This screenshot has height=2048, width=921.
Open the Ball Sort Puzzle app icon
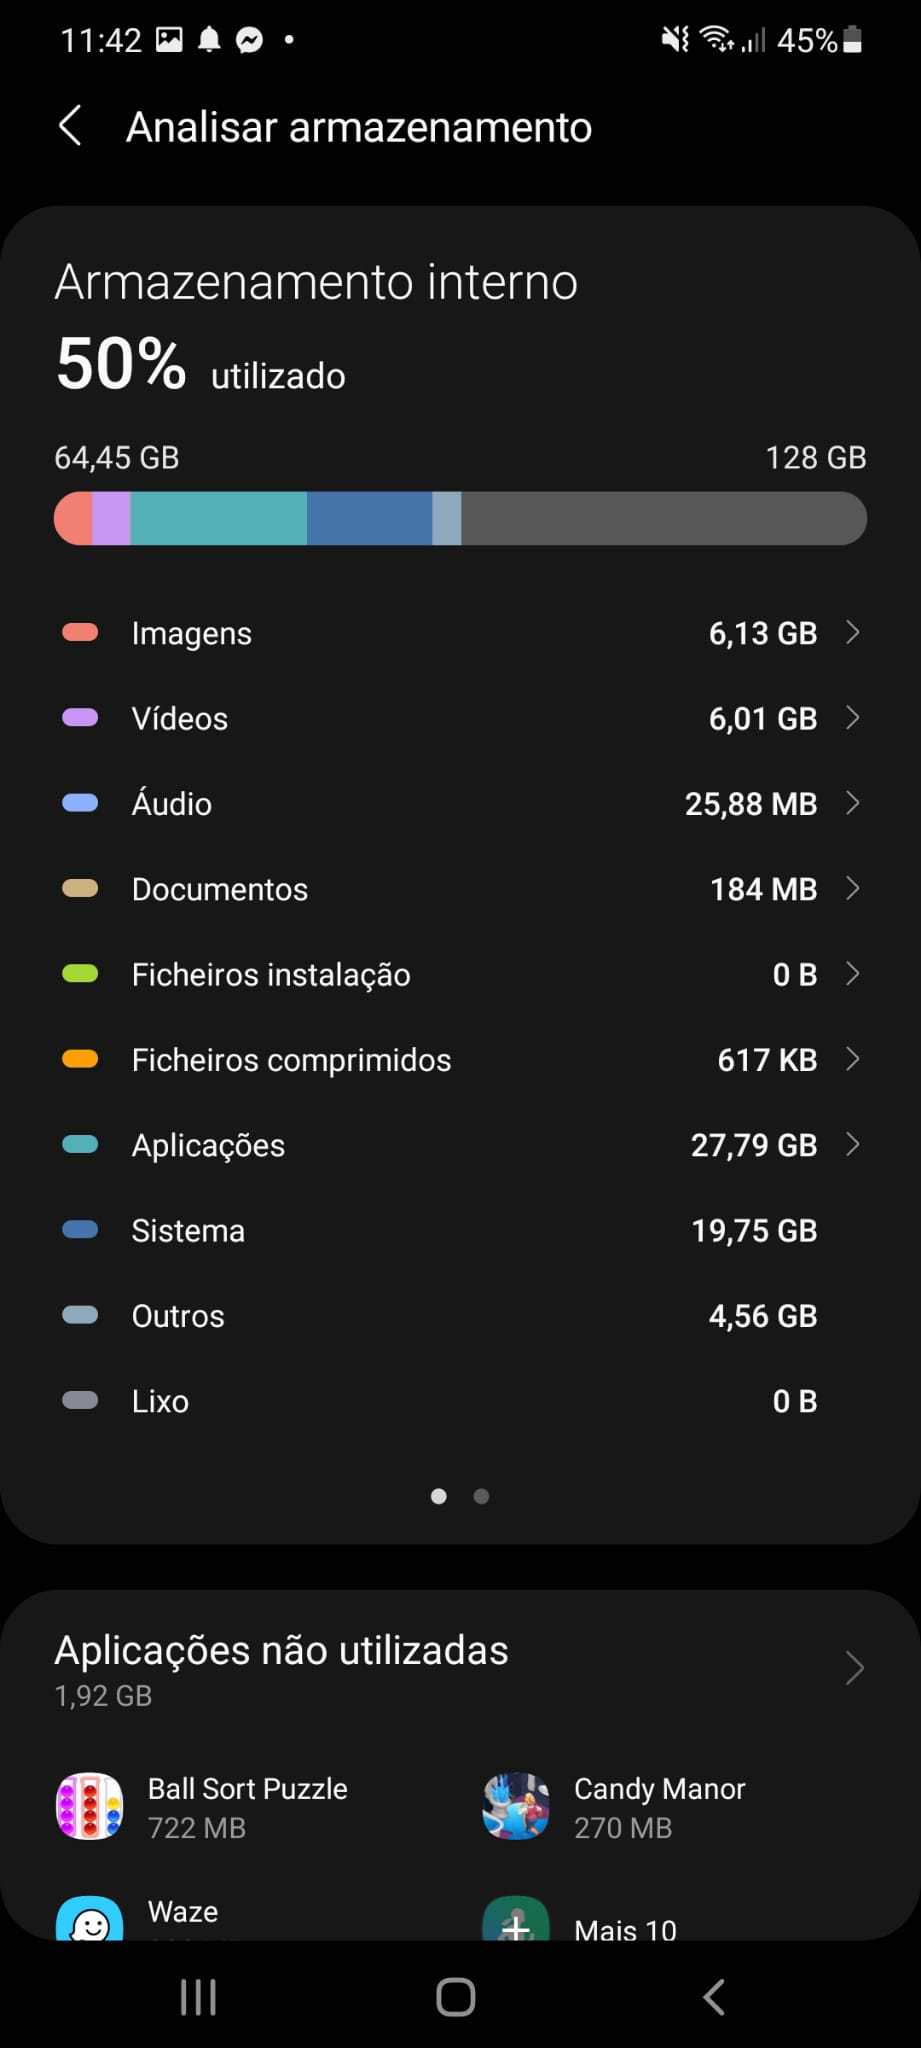click(x=89, y=1806)
